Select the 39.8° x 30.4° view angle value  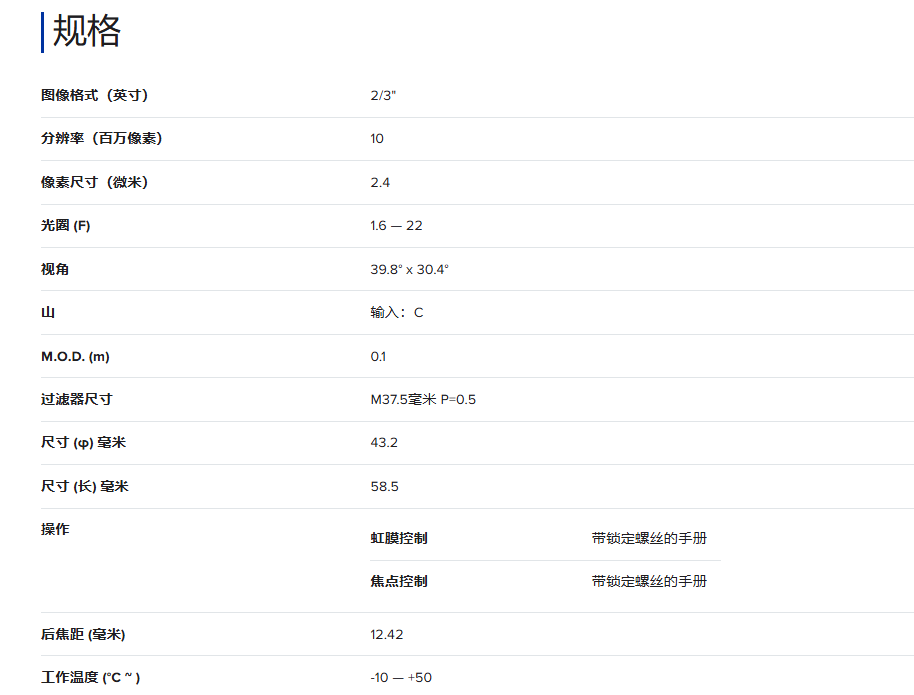click(x=409, y=269)
